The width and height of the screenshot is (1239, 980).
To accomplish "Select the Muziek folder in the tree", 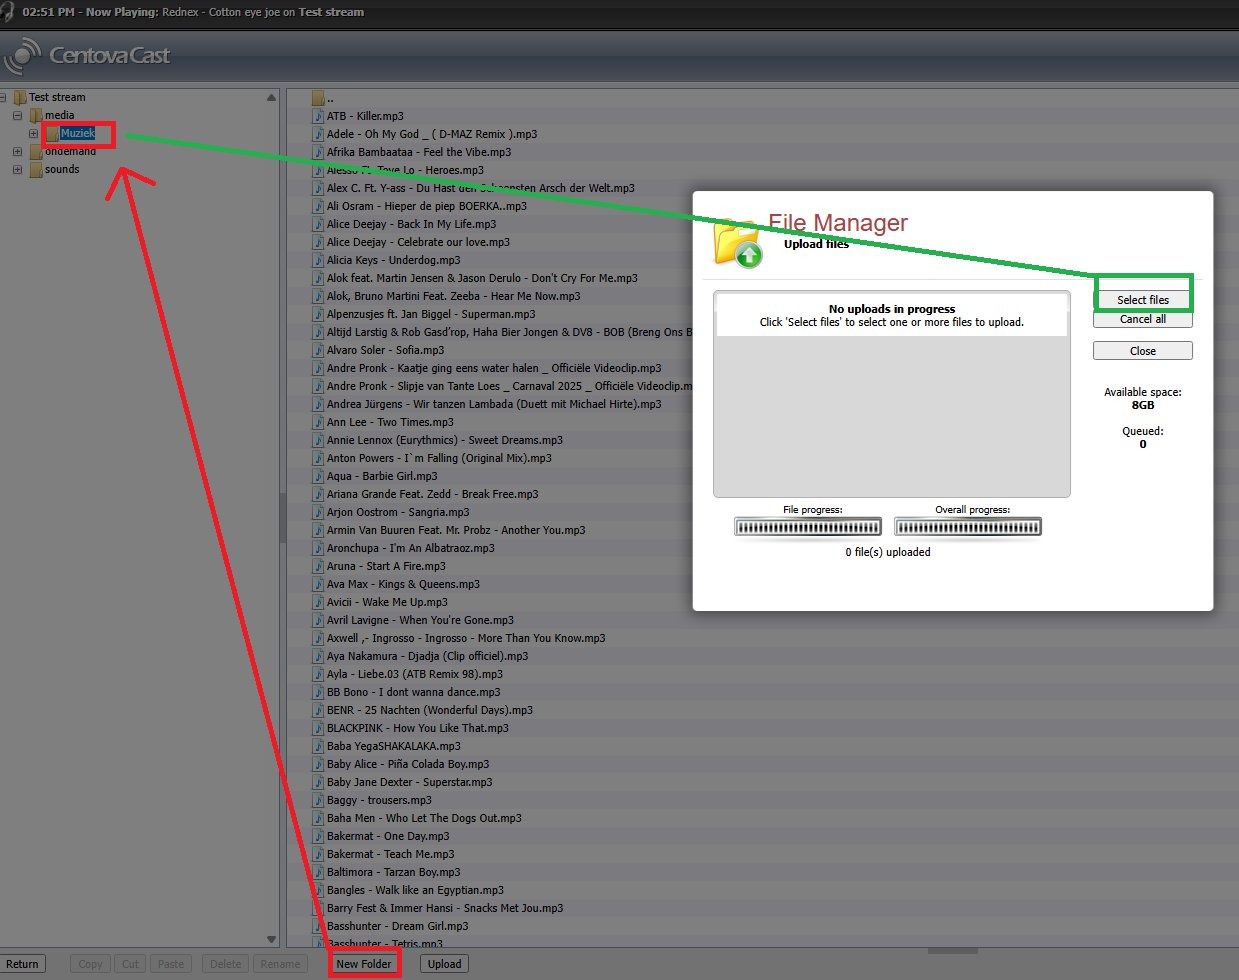I will tap(77, 133).
